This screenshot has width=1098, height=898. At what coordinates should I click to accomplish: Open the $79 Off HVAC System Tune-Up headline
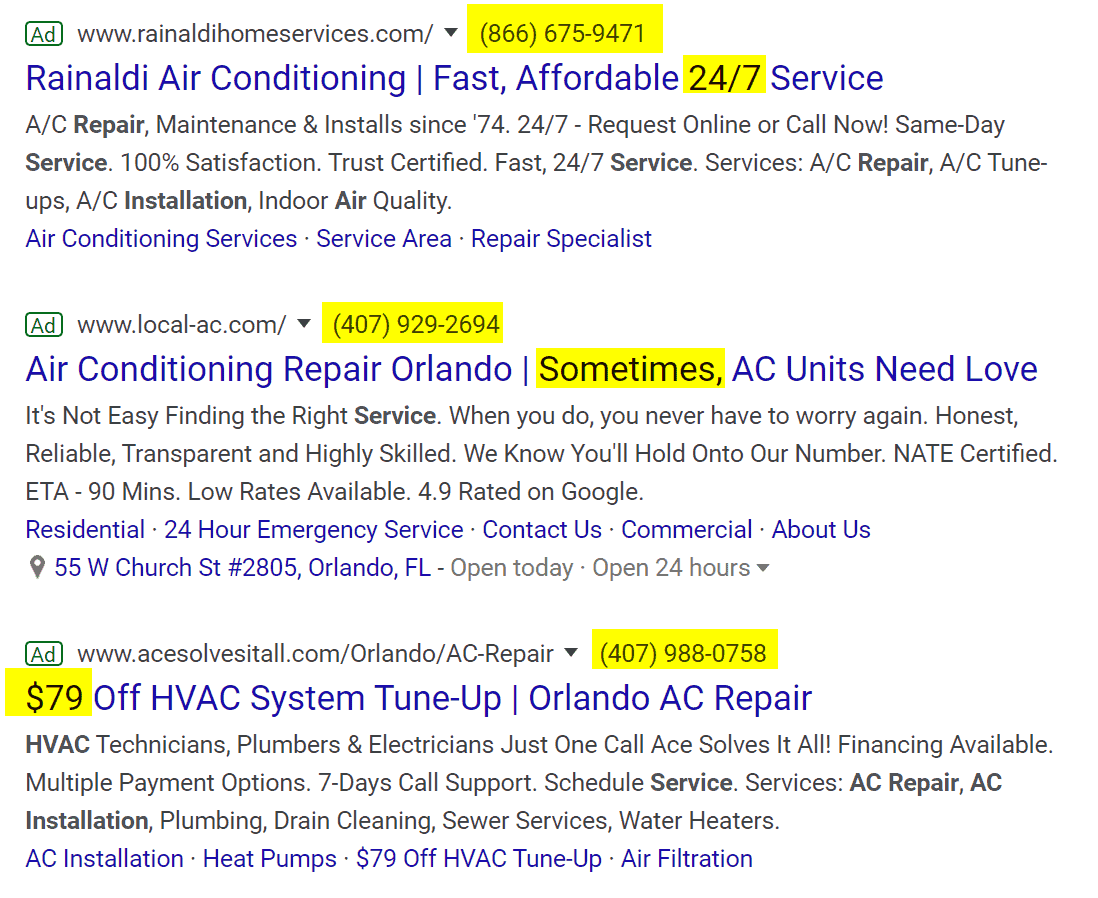pyautogui.click(x=419, y=698)
